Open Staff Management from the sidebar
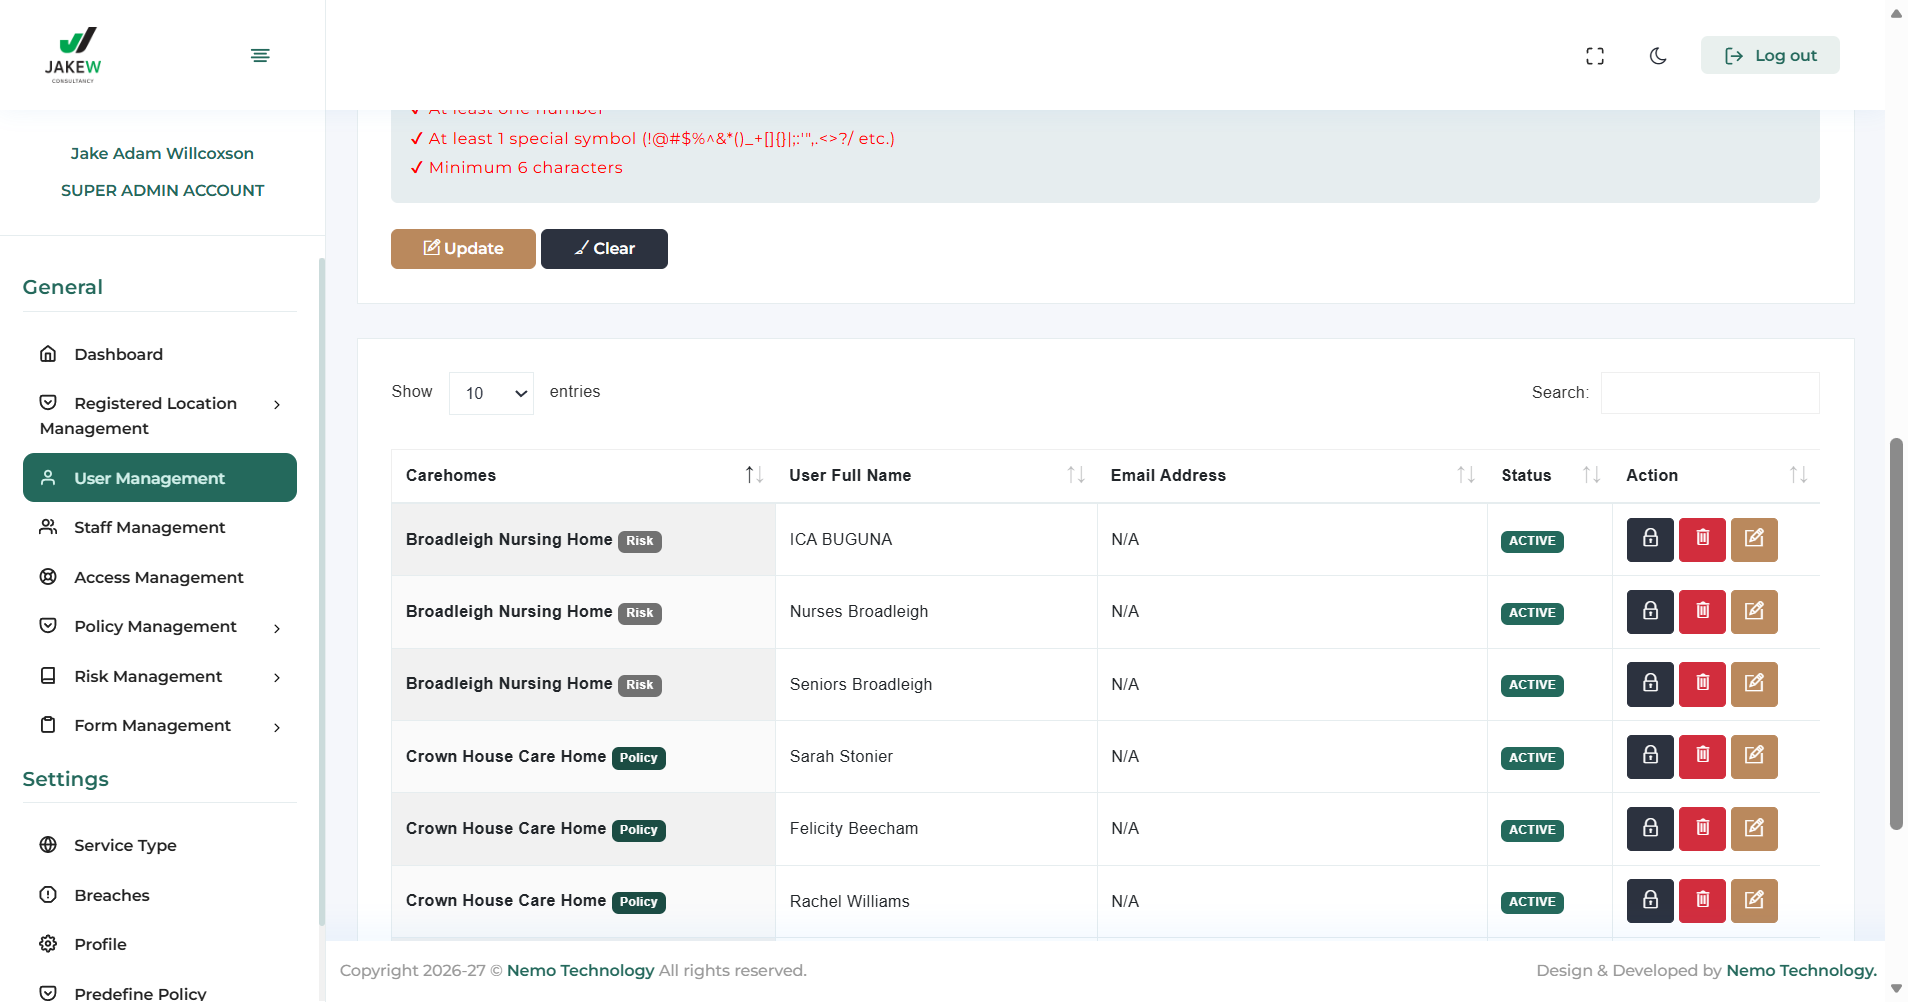The image size is (1908, 1002). (x=149, y=527)
